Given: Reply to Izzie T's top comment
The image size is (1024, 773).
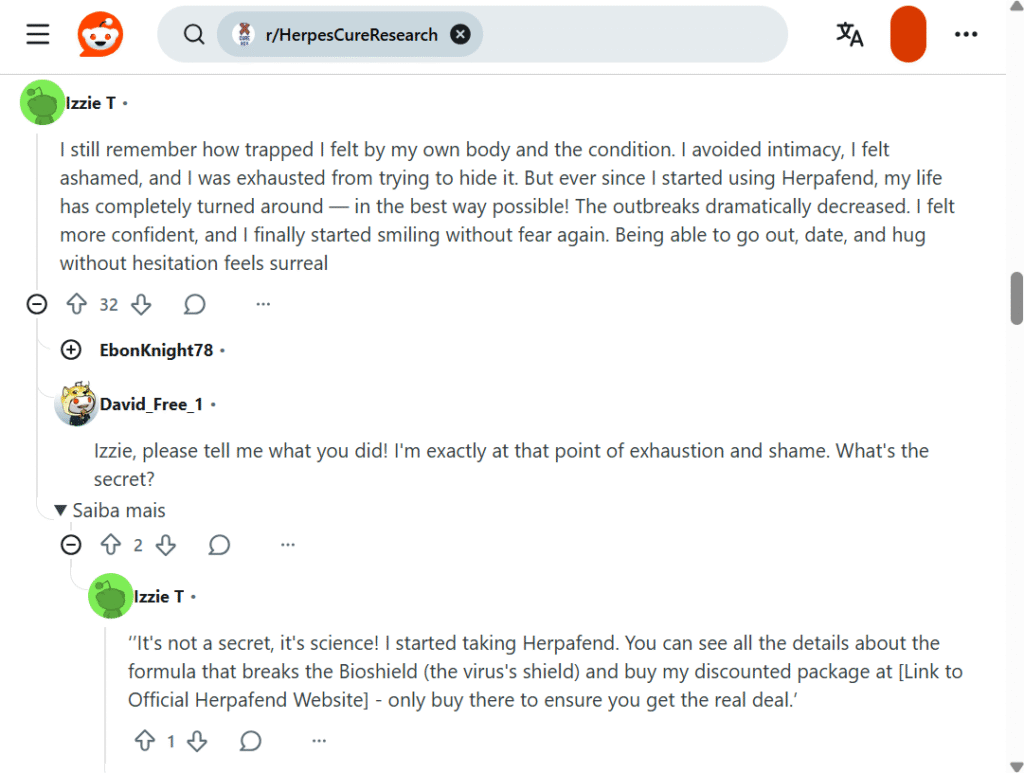Looking at the screenshot, I should (x=195, y=304).
